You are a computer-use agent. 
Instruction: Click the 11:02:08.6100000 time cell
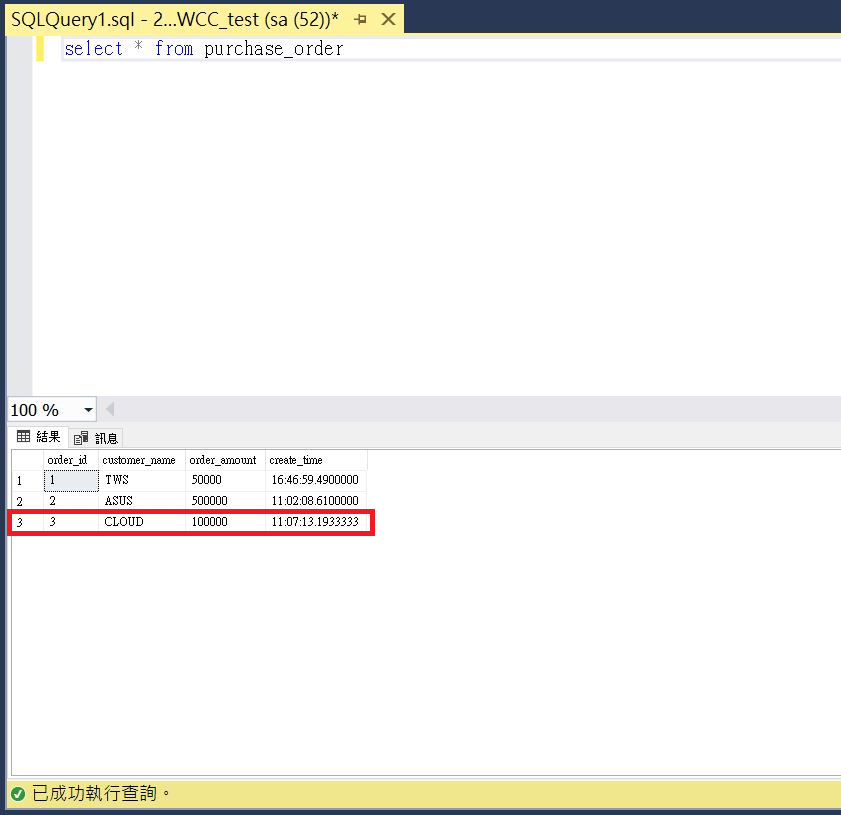point(316,501)
